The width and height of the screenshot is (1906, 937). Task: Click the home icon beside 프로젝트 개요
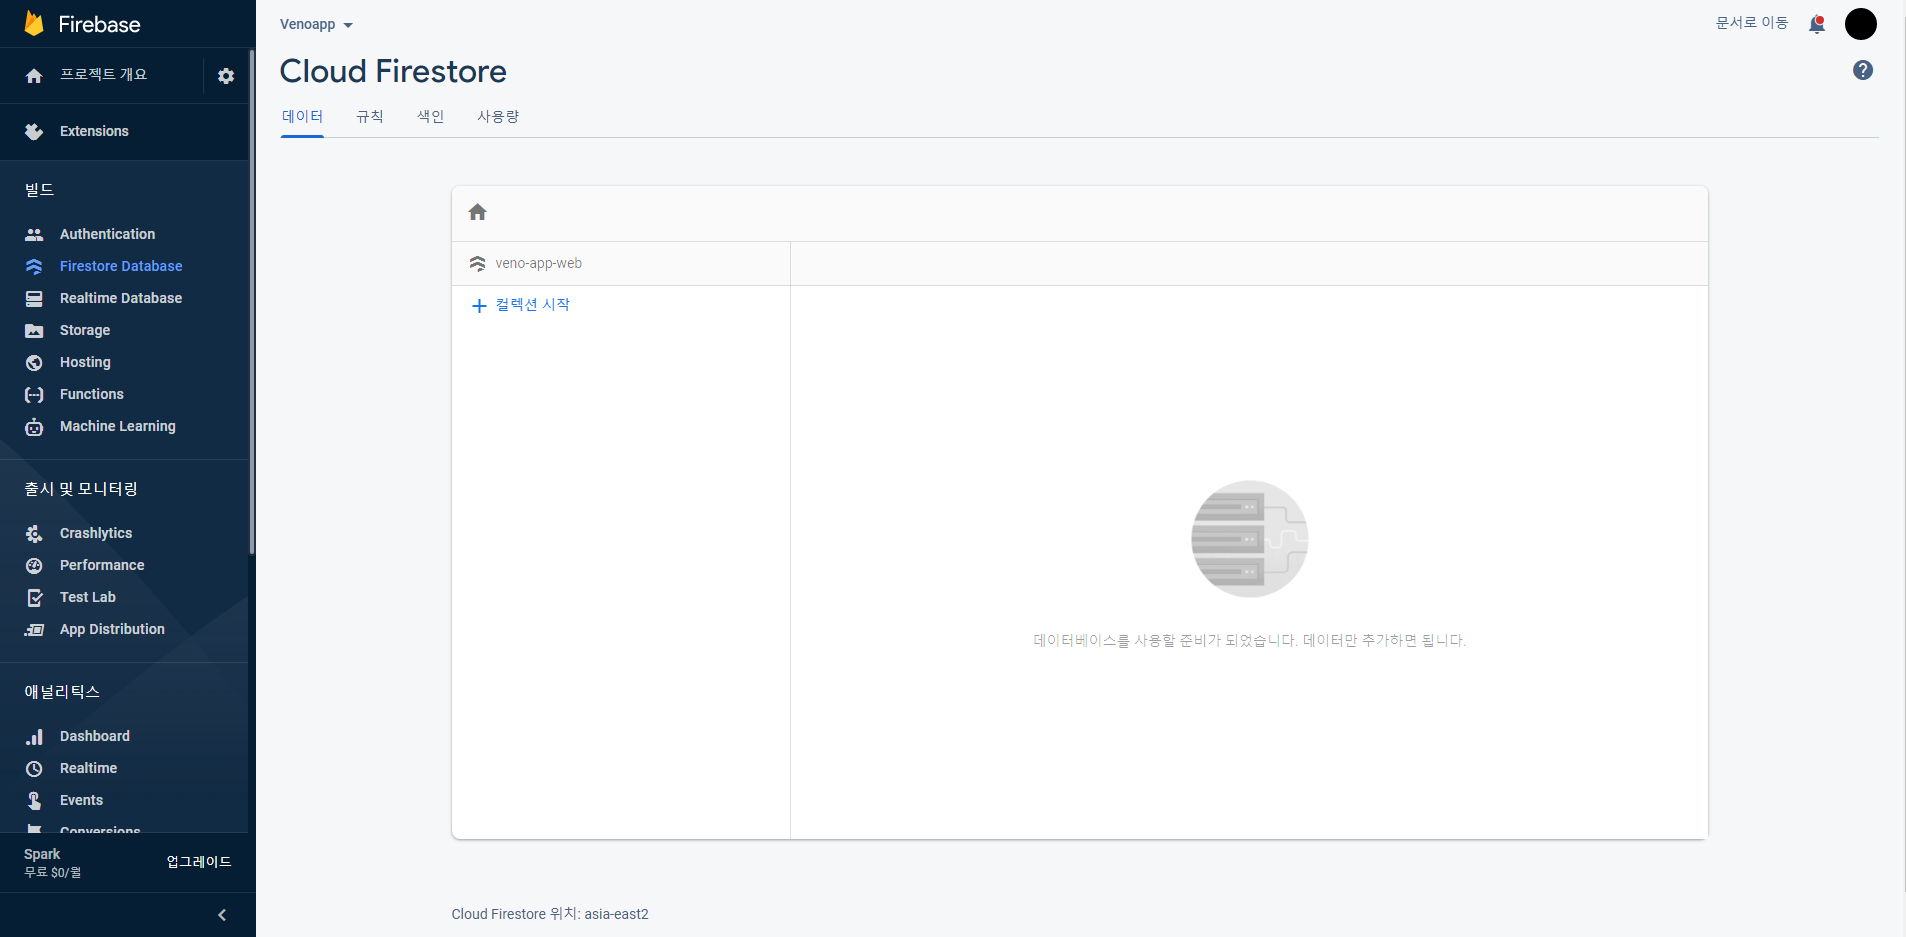(x=34, y=76)
